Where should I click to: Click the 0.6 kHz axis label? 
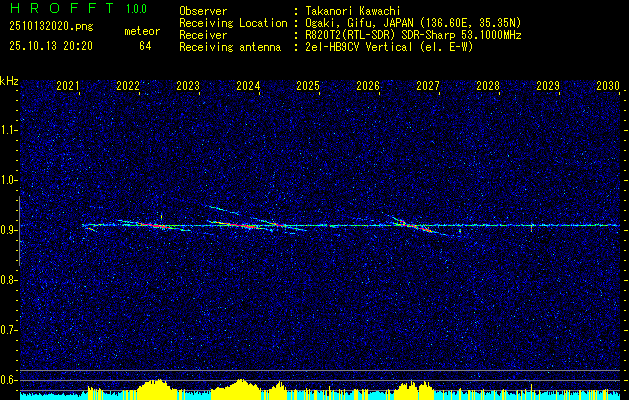(9, 380)
